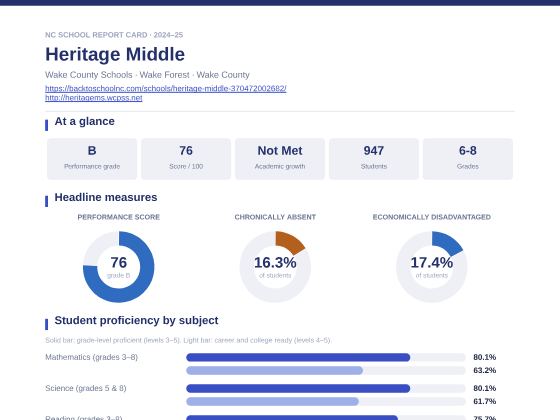Screen dimensions: 560x420
Task: Click the Performance Score donut chart
Action: [119, 267]
